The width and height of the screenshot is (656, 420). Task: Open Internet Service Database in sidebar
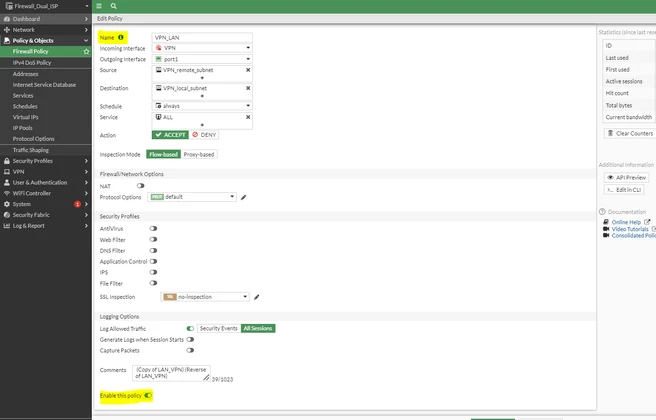click(x=46, y=85)
